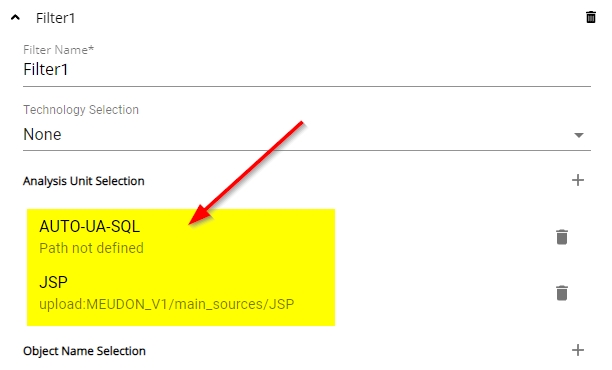Click dropdown arrow next to None
Viewport: 612px width, 370px height.
click(x=578, y=135)
